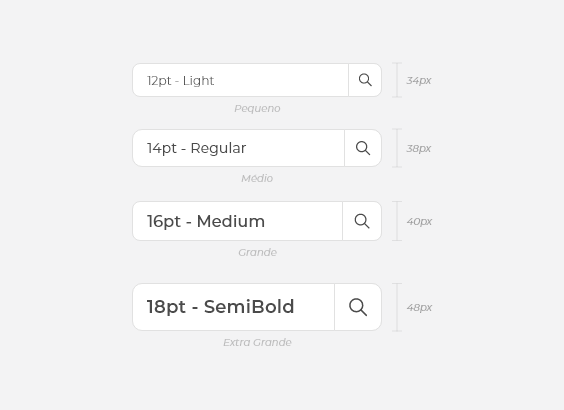564x410 pixels.
Task: Select the Extra Grande size caption
Action: coord(257,342)
